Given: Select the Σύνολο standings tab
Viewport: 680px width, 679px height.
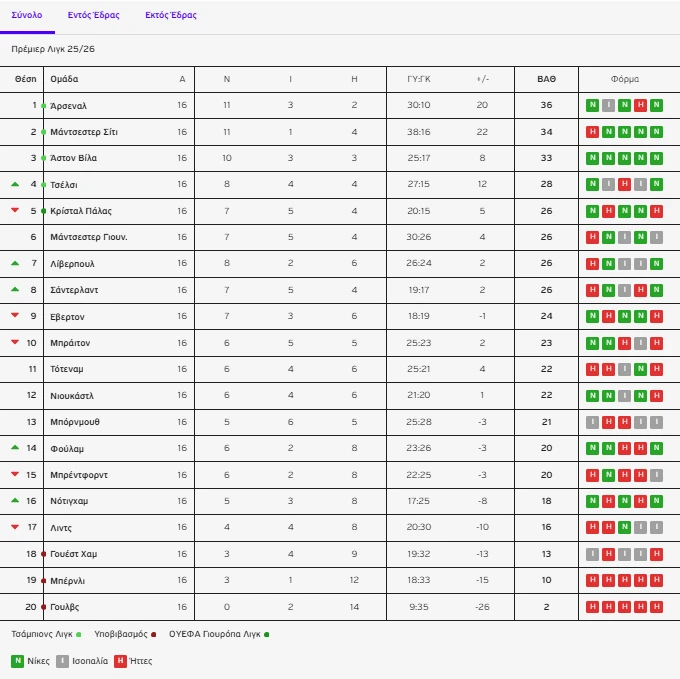Looking at the screenshot, I should (x=27, y=16).
